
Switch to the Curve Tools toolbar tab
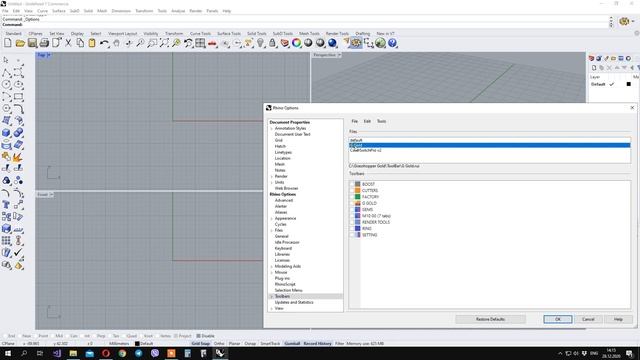point(200,33)
